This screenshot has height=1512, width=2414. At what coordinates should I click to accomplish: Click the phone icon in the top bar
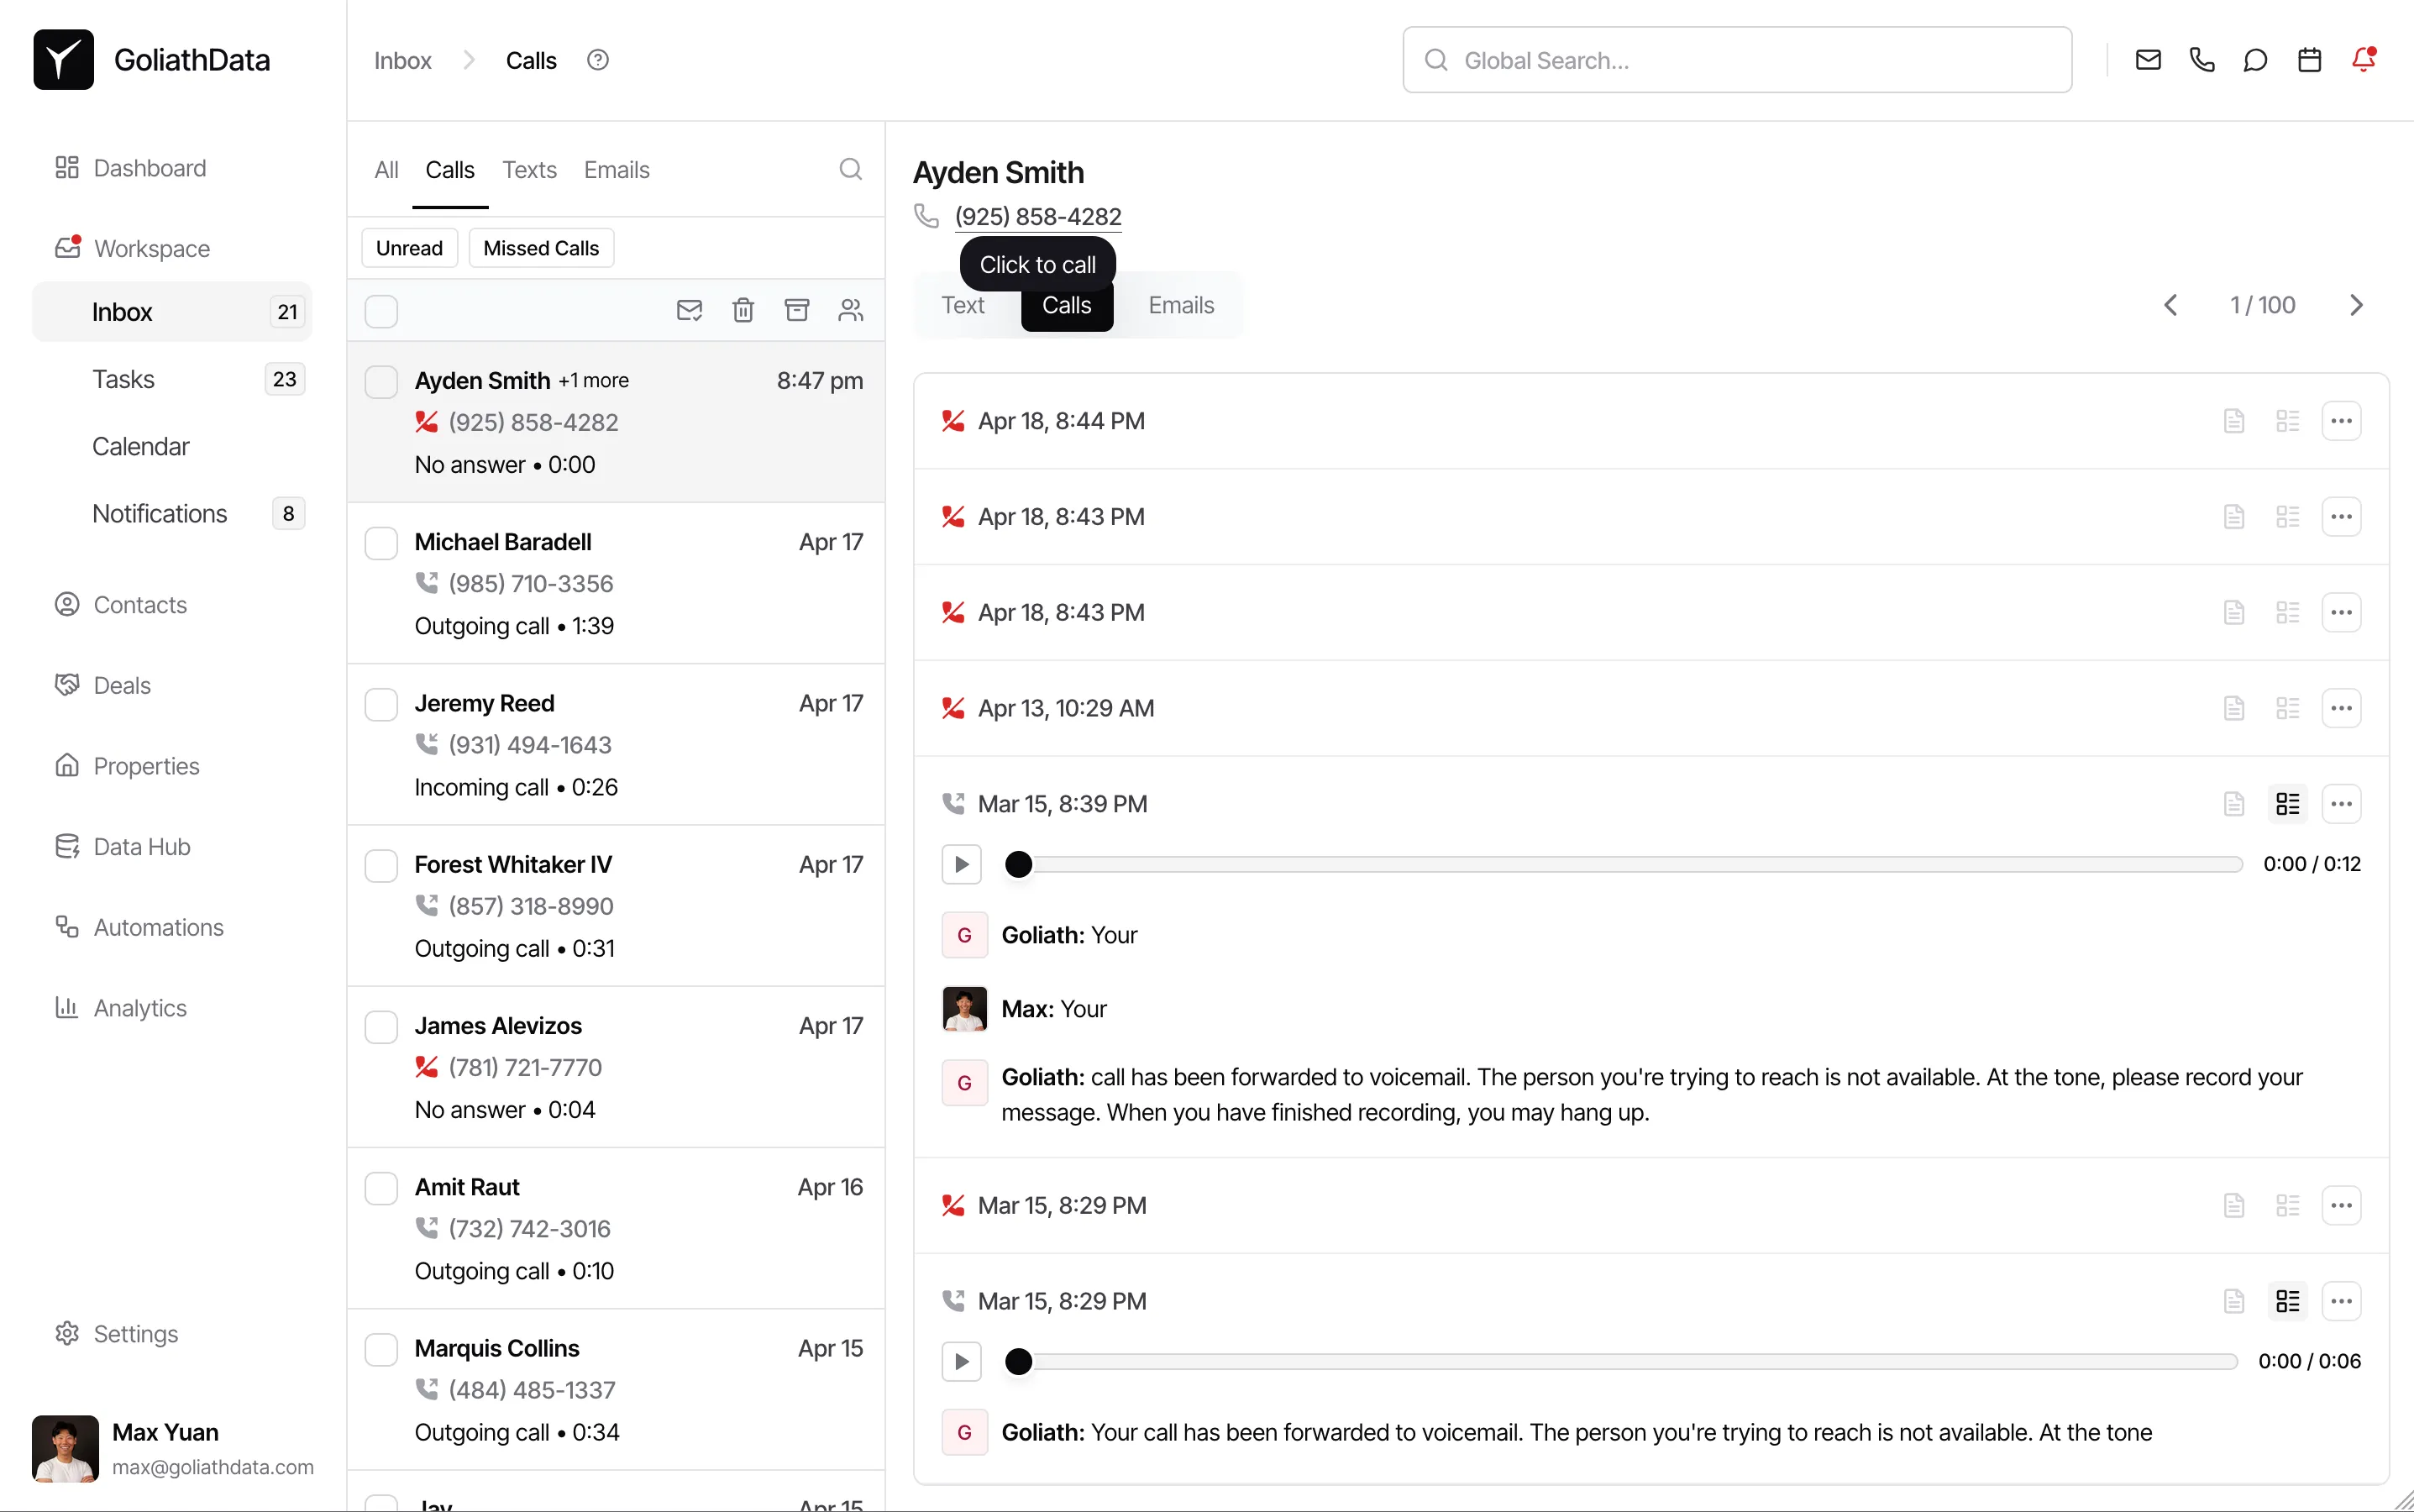pyautogui.click(x=2202, y=59)
